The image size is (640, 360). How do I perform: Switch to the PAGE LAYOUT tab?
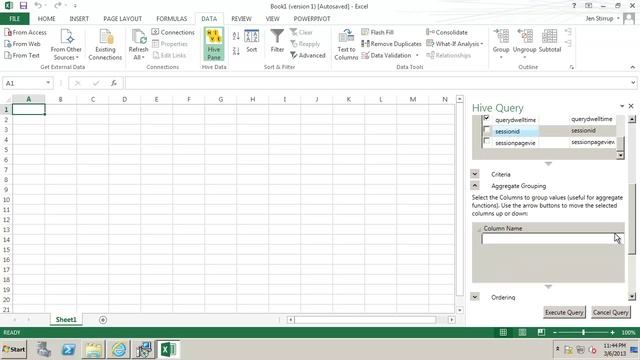pos(122,19)
